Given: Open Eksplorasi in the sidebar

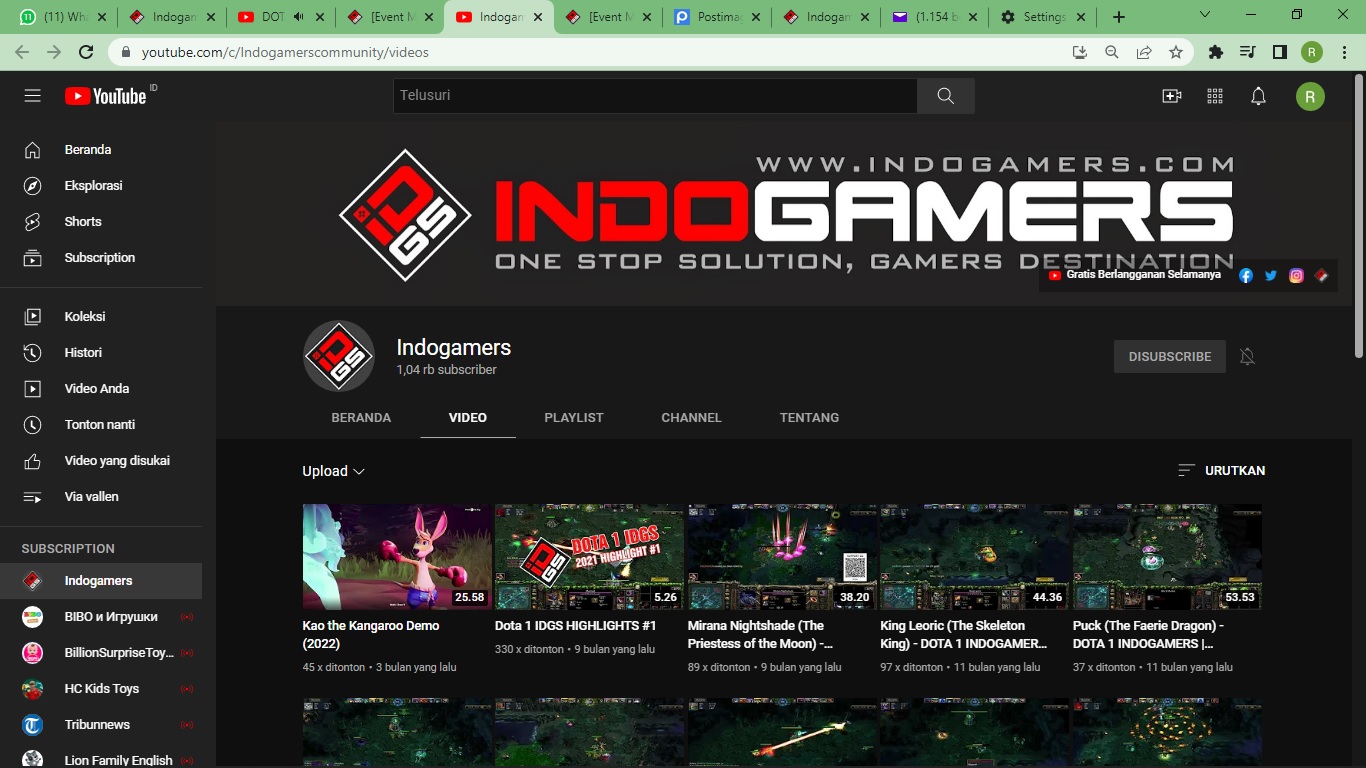Looking at the screenshot, I should [101, 186].
